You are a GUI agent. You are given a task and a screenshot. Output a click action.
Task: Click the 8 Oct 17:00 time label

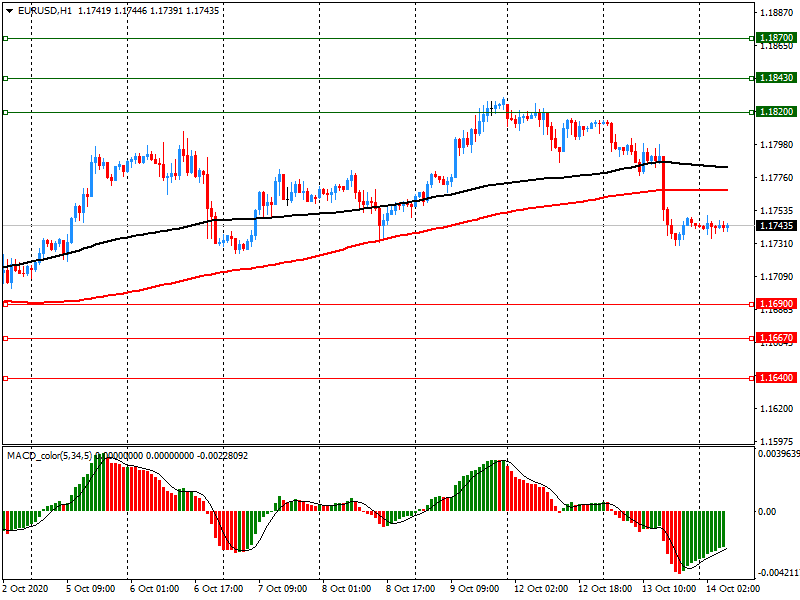pos(410,589)
